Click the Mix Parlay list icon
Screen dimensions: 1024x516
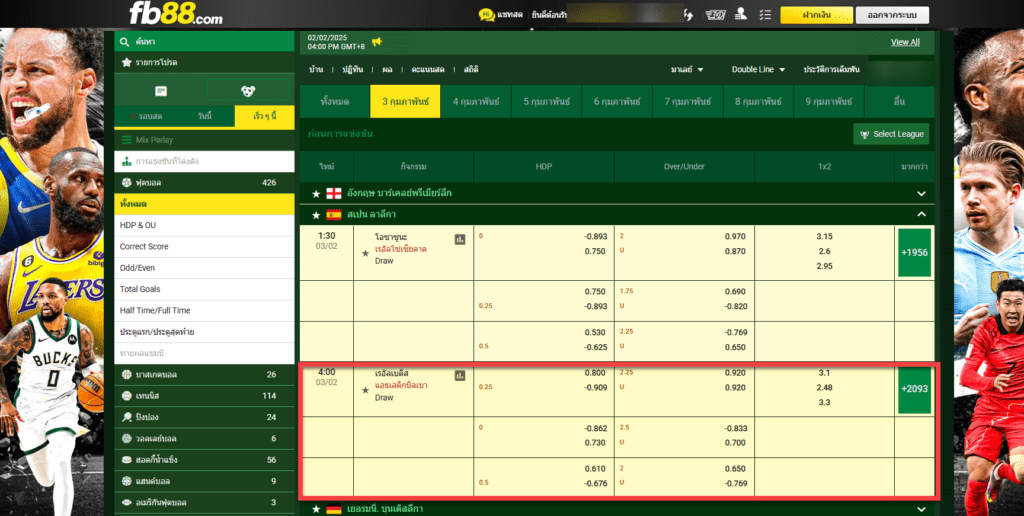(127, 140)
